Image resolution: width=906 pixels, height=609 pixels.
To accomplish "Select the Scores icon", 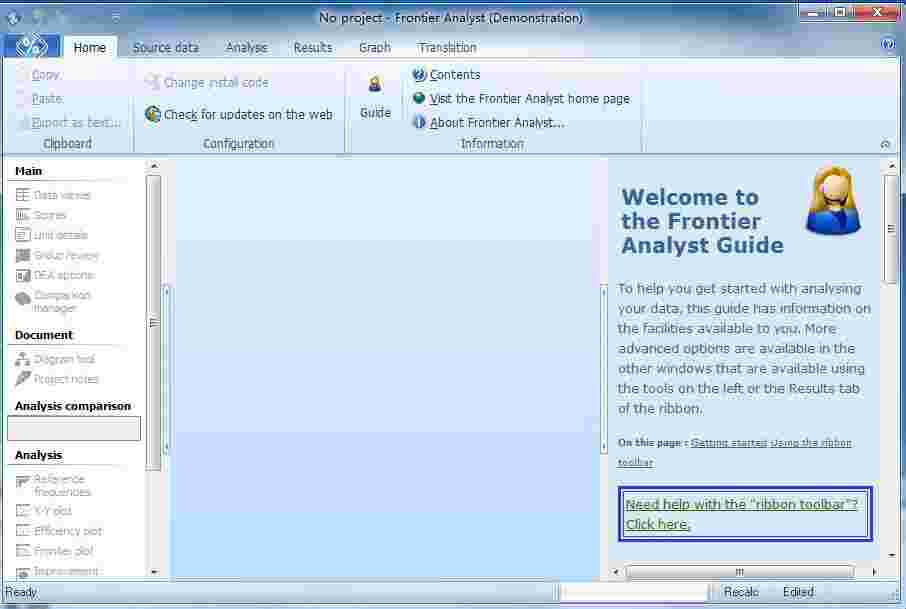I will tap(50, 215).
